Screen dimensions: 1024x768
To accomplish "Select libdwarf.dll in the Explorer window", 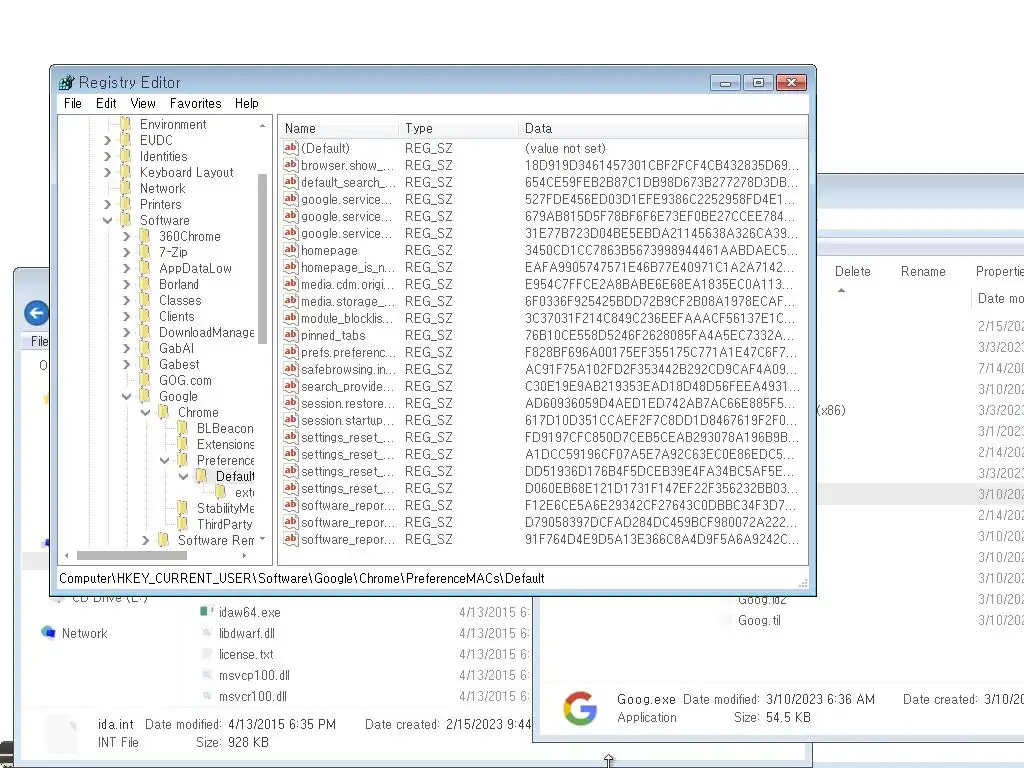I will pos(246,633).
